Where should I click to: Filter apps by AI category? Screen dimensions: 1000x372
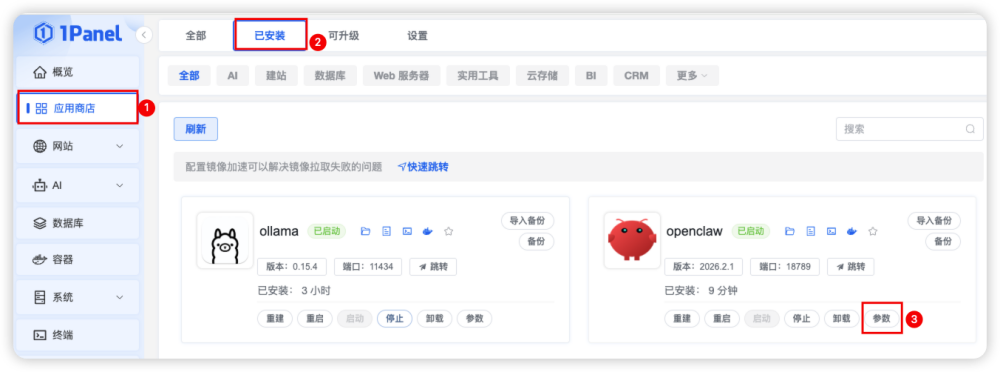click(x=233, y=75)
